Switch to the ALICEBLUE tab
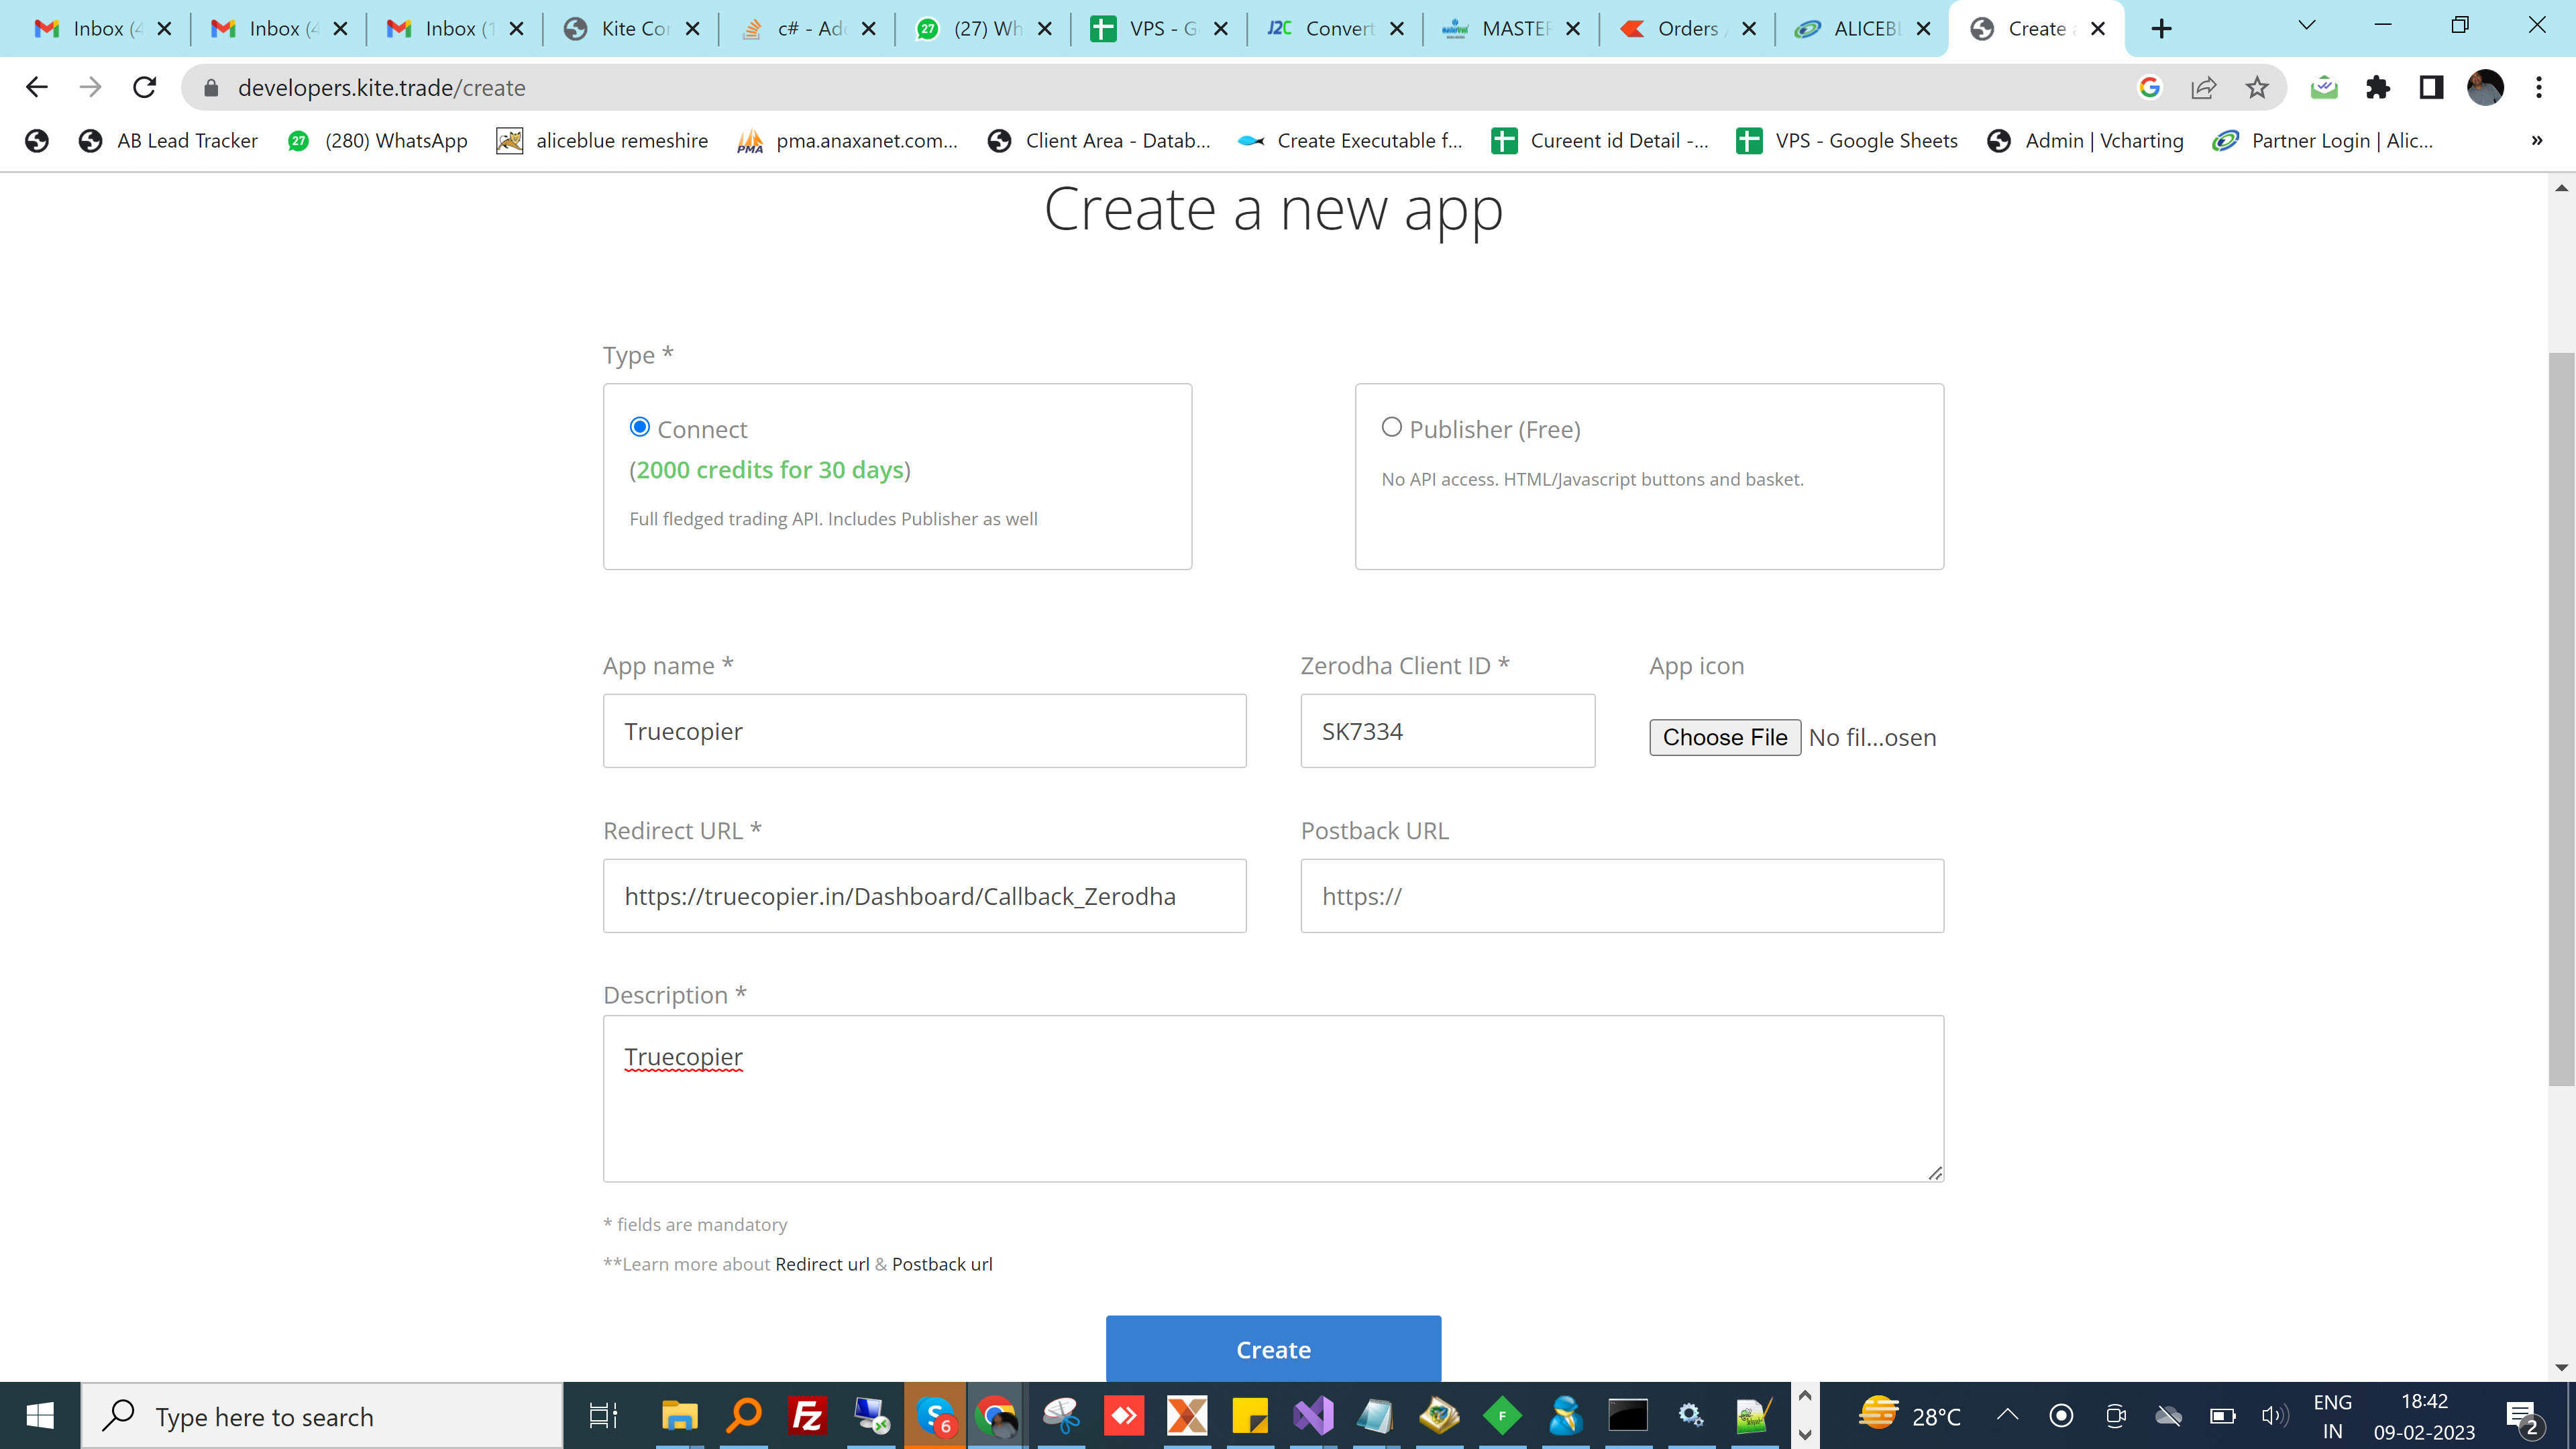This screenshot has height=1449, width=2576. (1852, 29)
